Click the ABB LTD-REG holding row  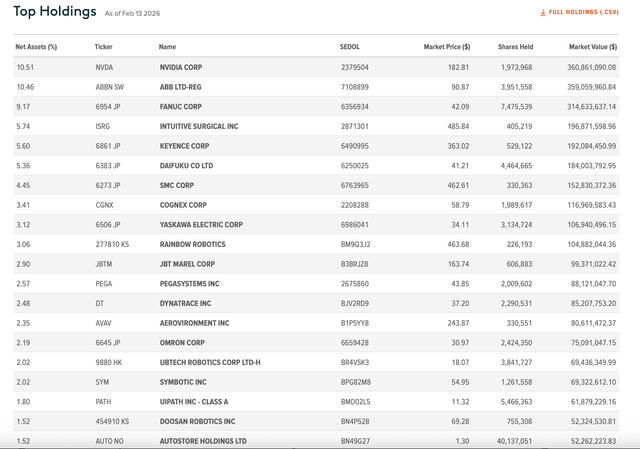click(x=316, y=87)
